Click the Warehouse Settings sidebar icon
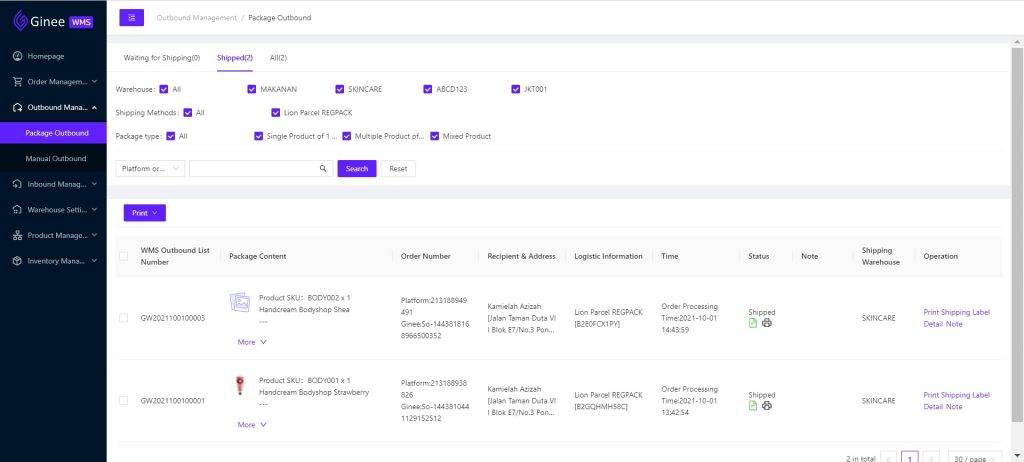 coord(18,210)
